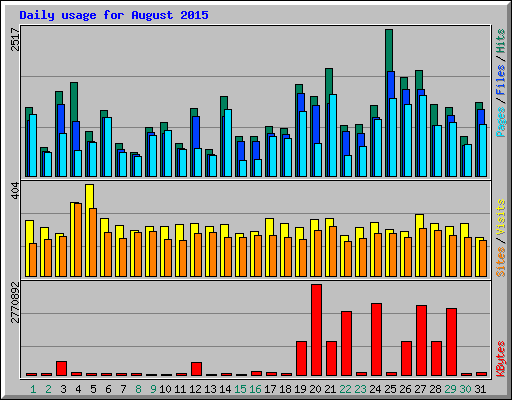
Task: Click the vertical KBytes legend label
Action: (501, 359)
